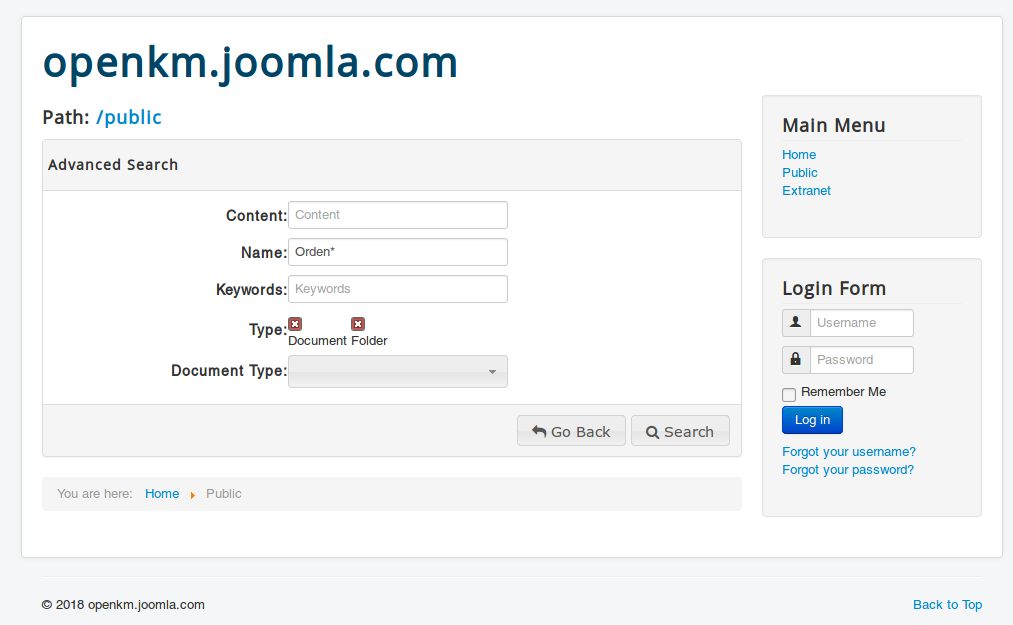1013x625 pixels.
Task: Follow the /public path link
Action: pos(129,118)
